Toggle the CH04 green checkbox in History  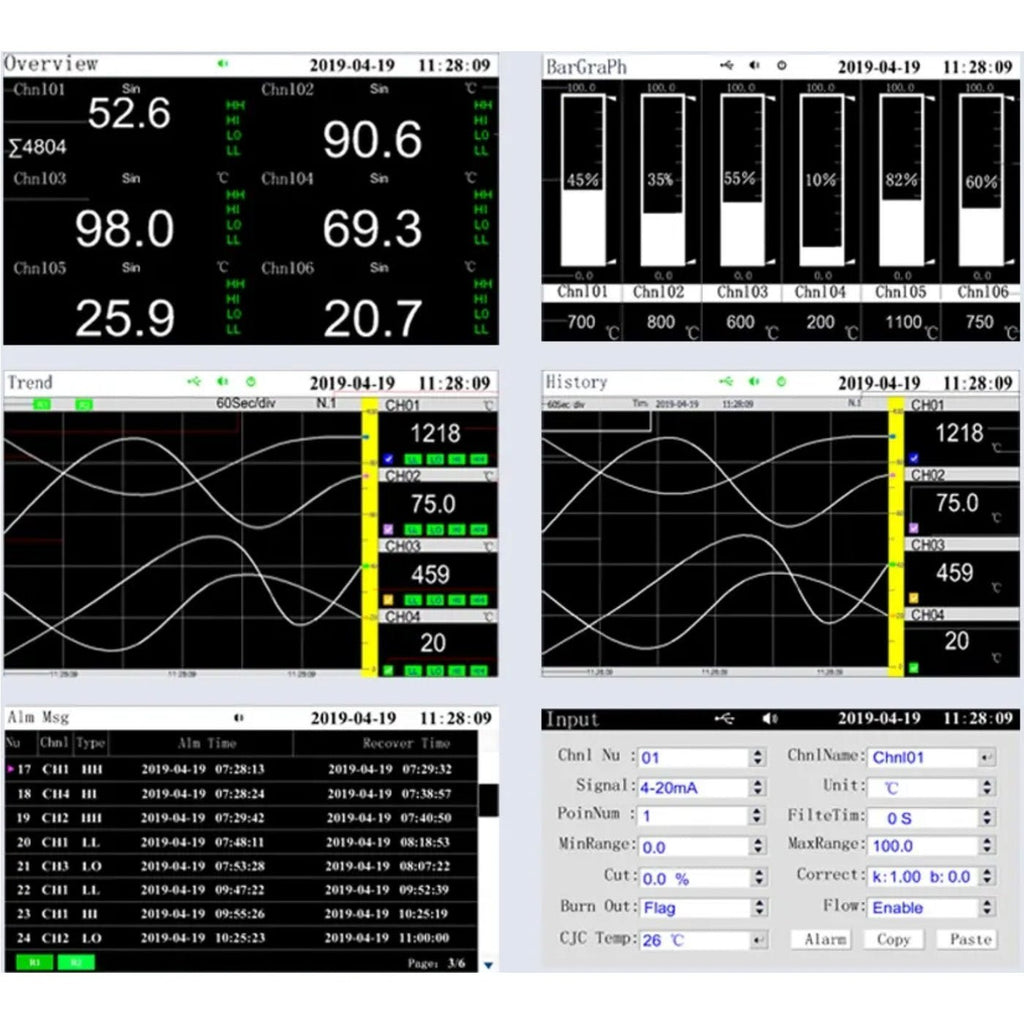pos(914,667)
